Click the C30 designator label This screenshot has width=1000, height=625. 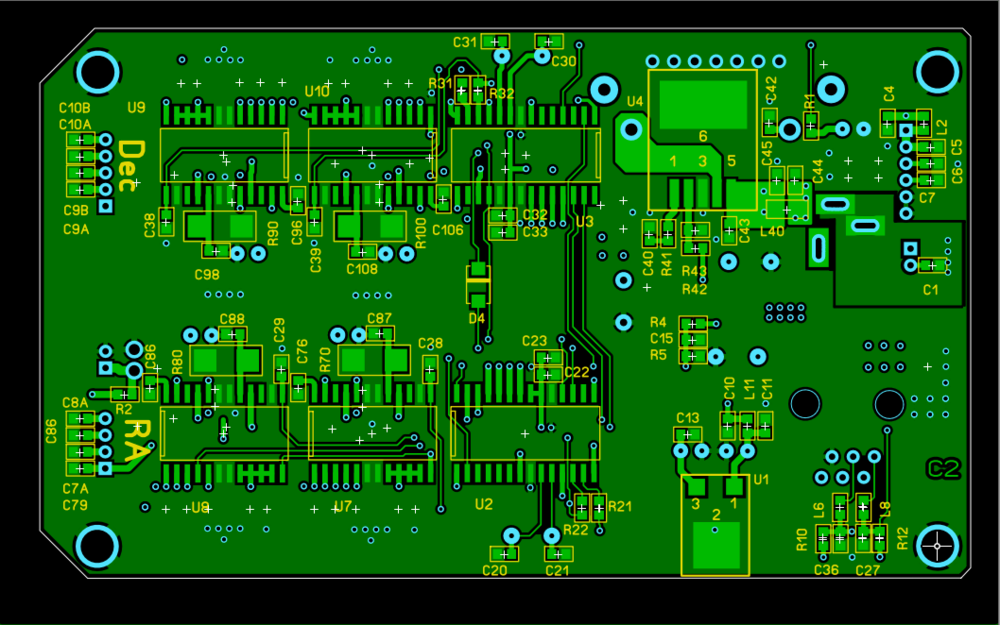point(564,61)
